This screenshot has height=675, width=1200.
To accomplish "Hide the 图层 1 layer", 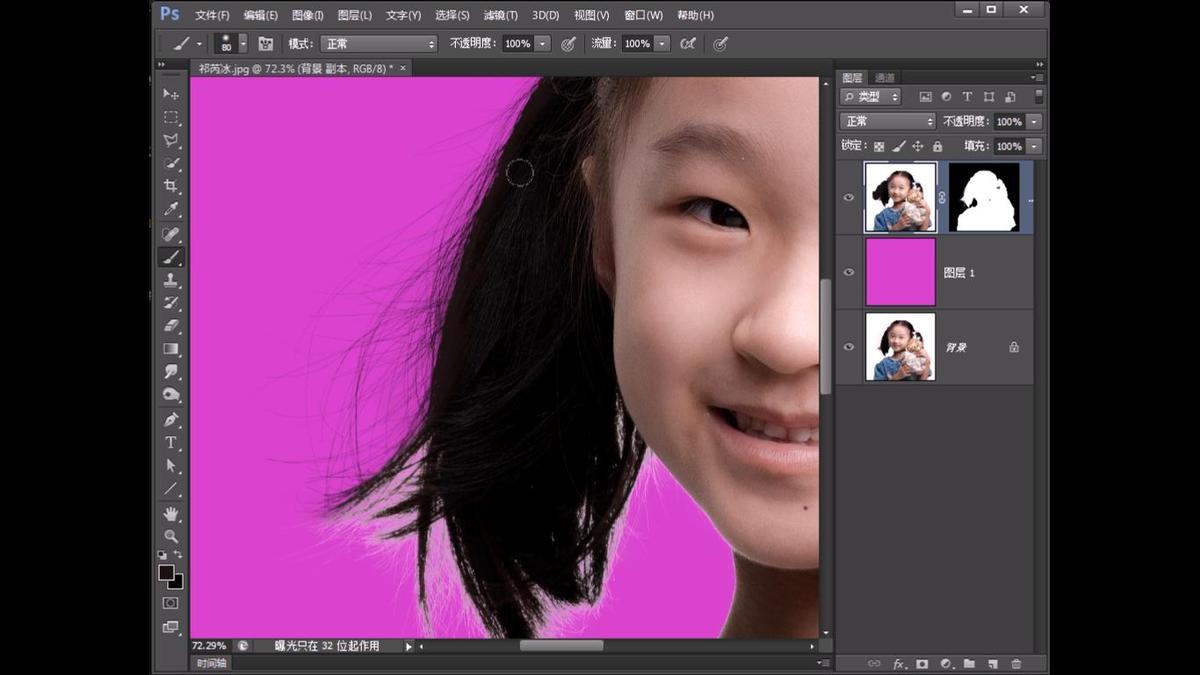I will coord(849,271).
